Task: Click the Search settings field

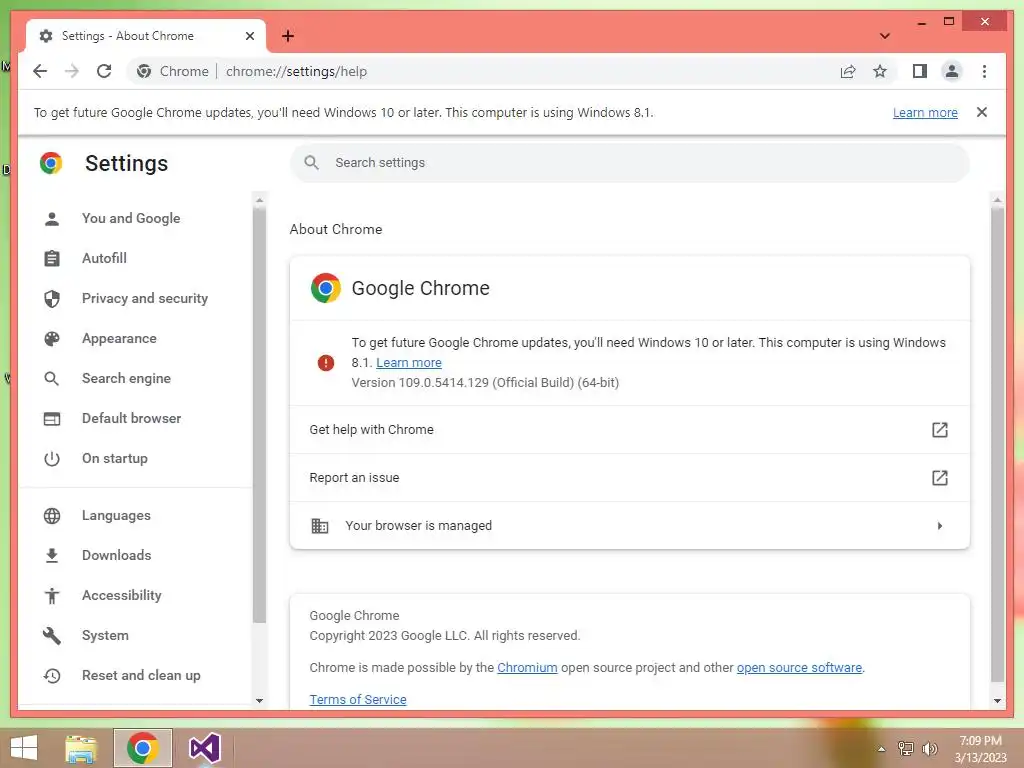Action: coord(630,163)
